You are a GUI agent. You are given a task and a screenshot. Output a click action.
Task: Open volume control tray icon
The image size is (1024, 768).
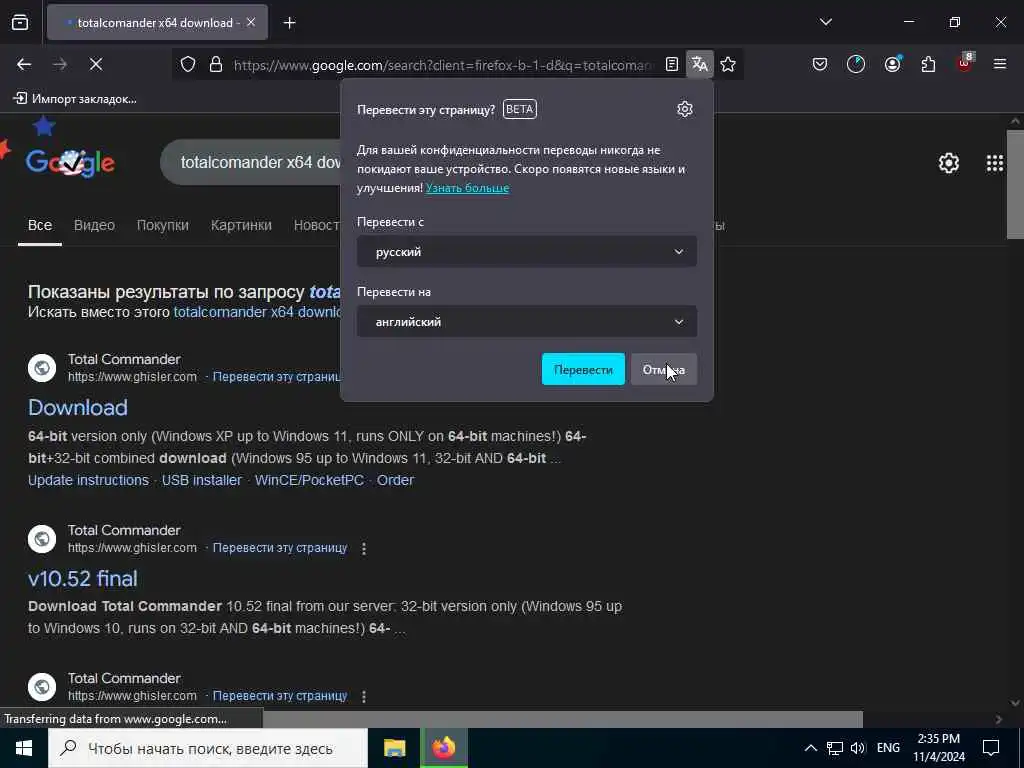858,748
